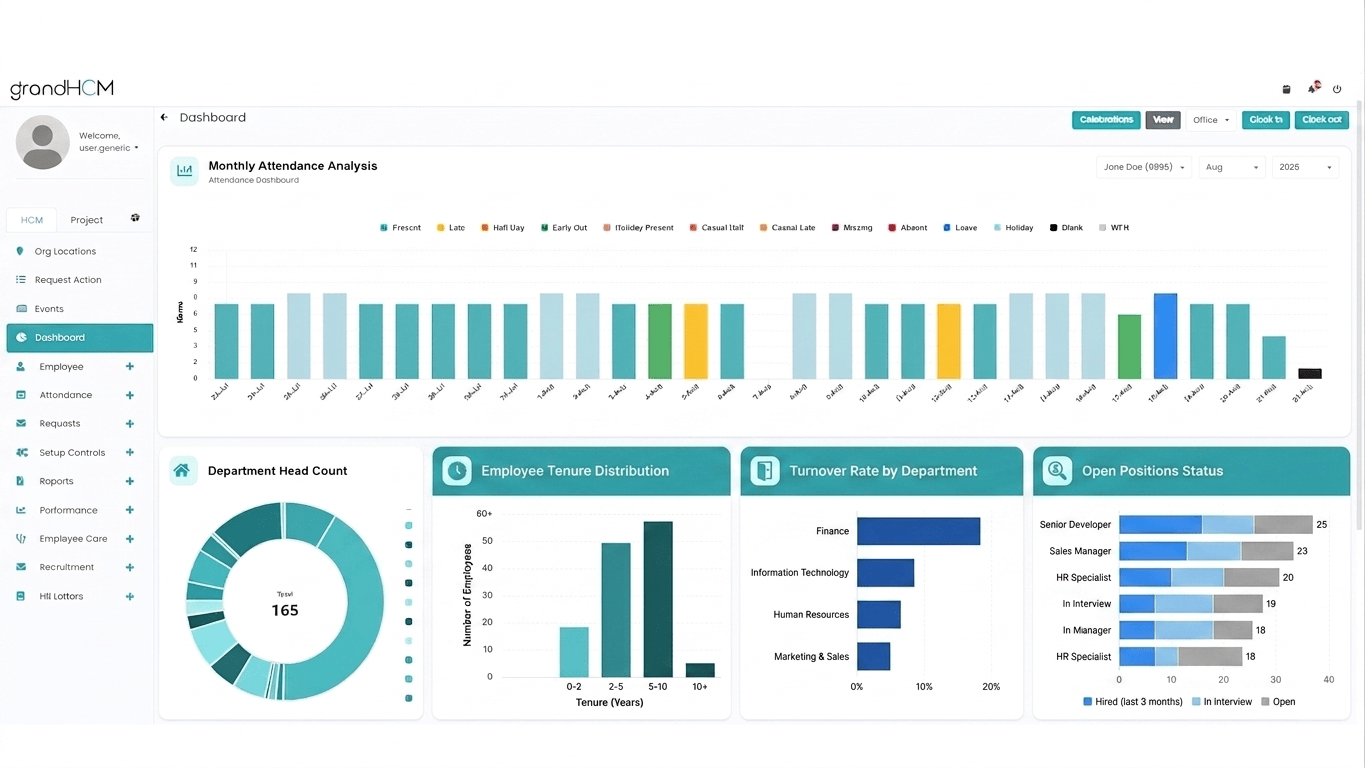The image size is (1365, 768).
Task: Toggle the Leave legend series
Action: pos(960,228)
